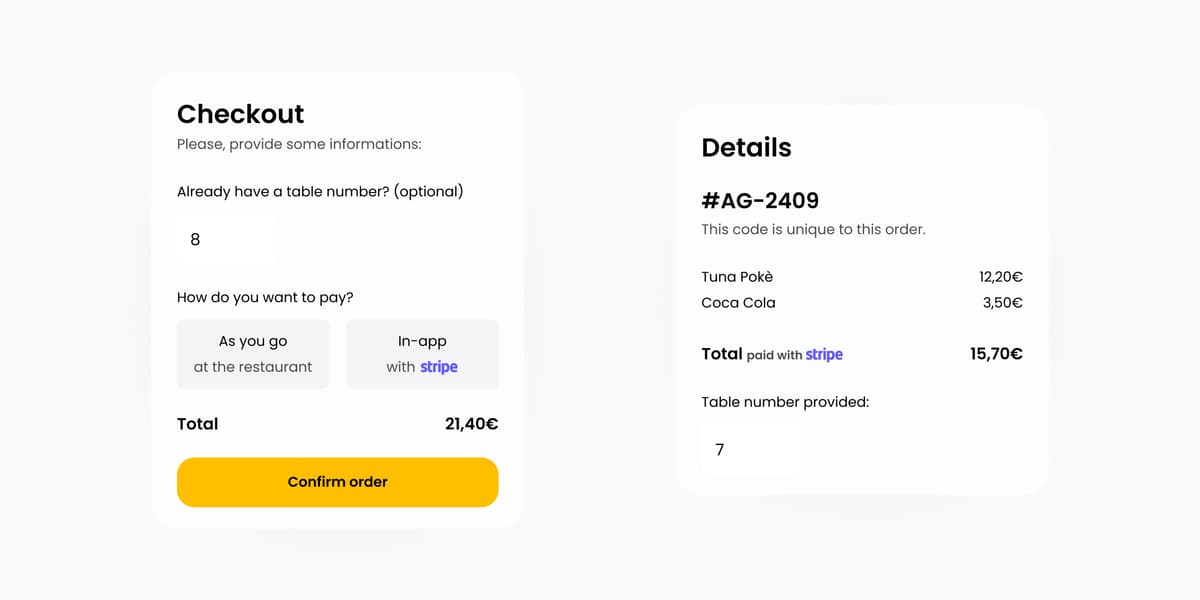Click the 3,50€ price of Coca Cola

pos(1002,303)
